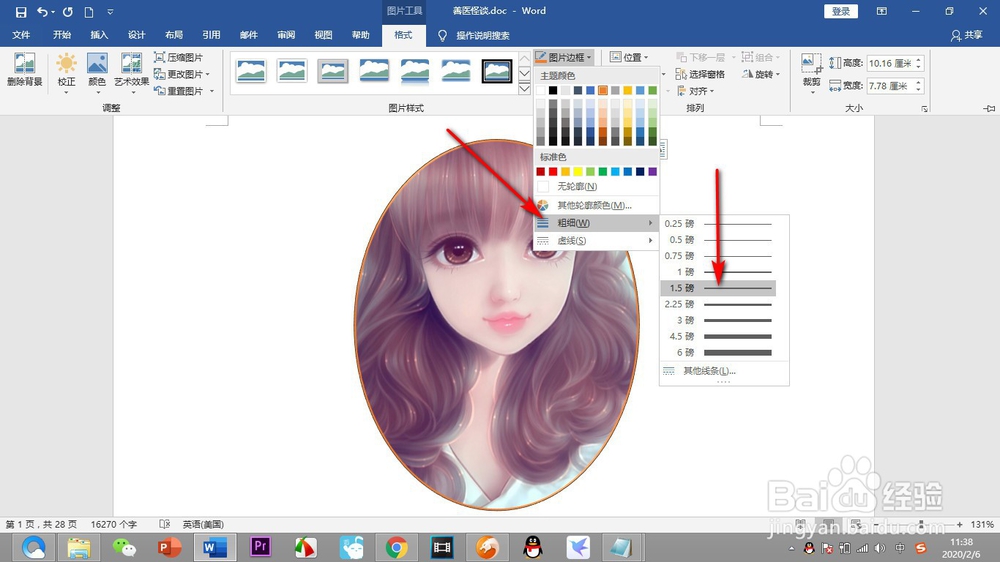Switch to the Design (设计) tab
1000x562 pixels.
click(x=136, y=35)
